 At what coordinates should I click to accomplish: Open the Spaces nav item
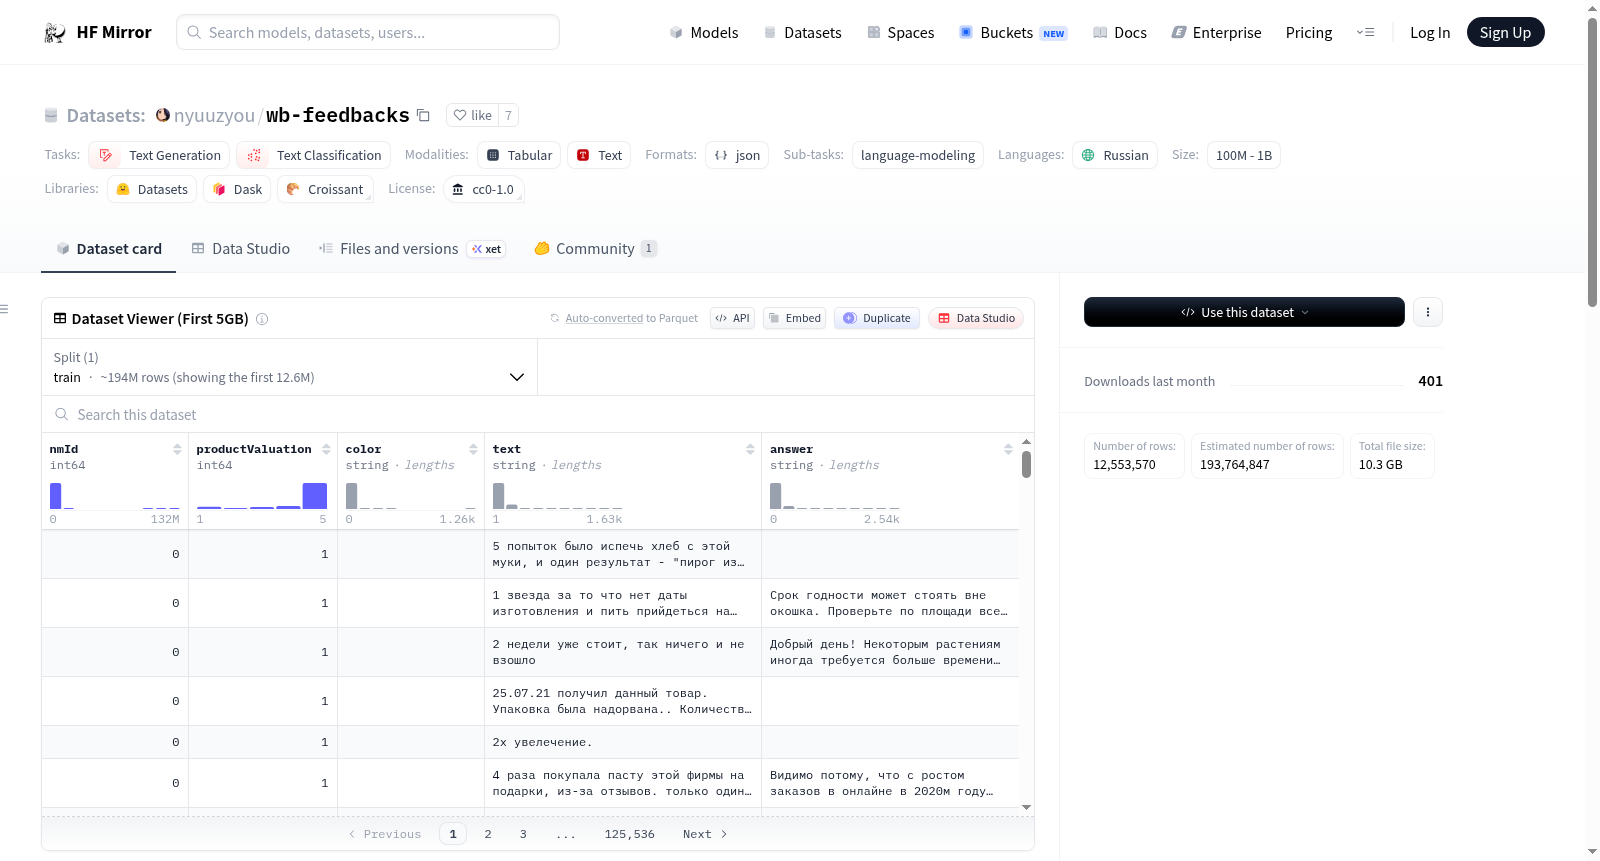[901, 32]
